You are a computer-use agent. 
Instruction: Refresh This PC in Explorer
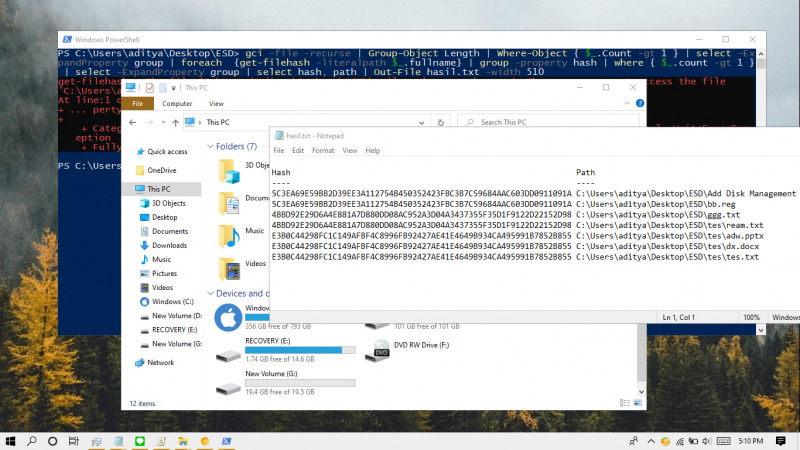(441, 122)
